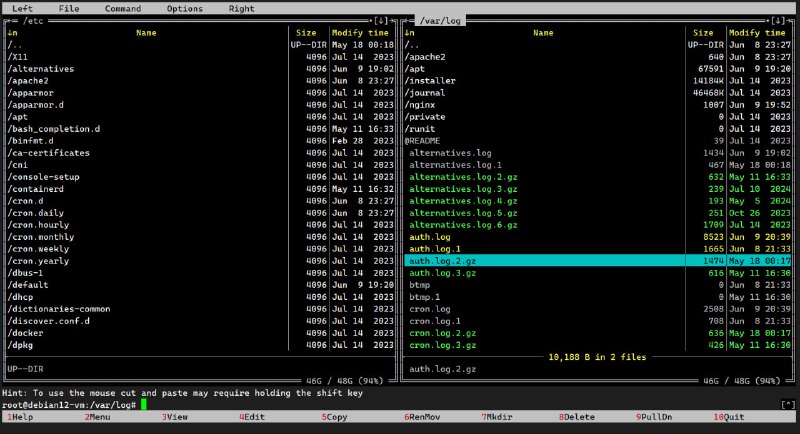800x434 pixels.
Task: Select /installer directory in right panel
Action: pyautogui.click(x=544, y=81)
